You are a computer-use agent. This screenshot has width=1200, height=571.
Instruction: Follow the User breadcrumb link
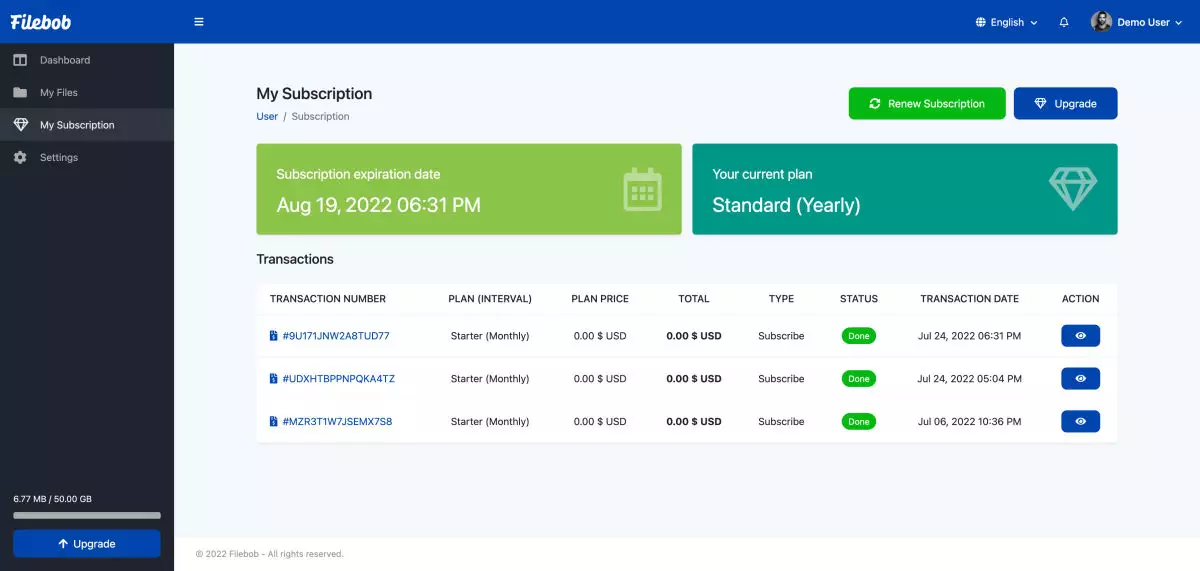point(267,116)
